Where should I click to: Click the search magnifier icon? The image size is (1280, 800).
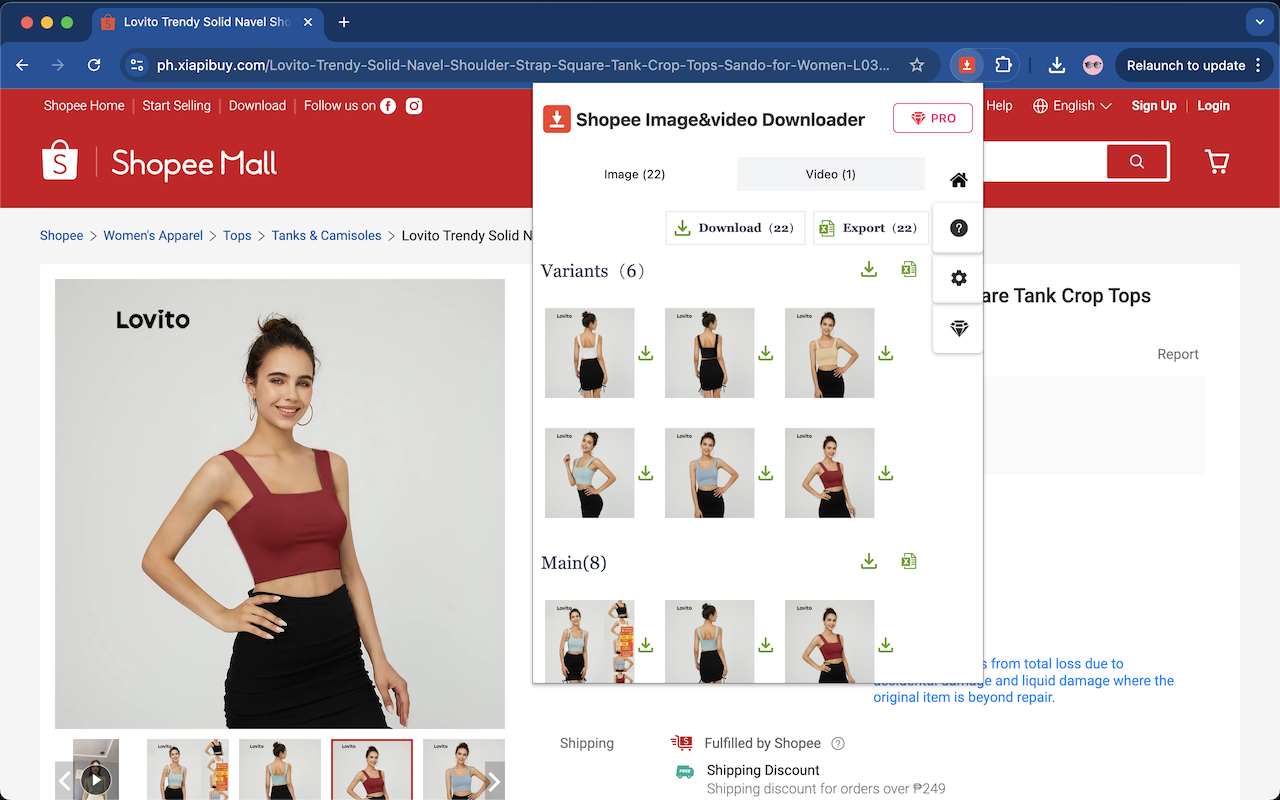pyautogui.click(x=1137, y=161)
